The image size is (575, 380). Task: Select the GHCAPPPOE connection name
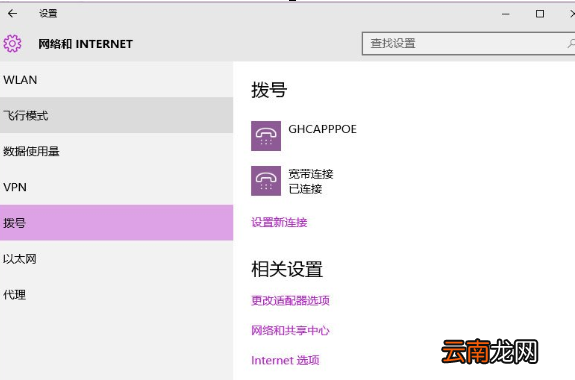click(322, 129)
